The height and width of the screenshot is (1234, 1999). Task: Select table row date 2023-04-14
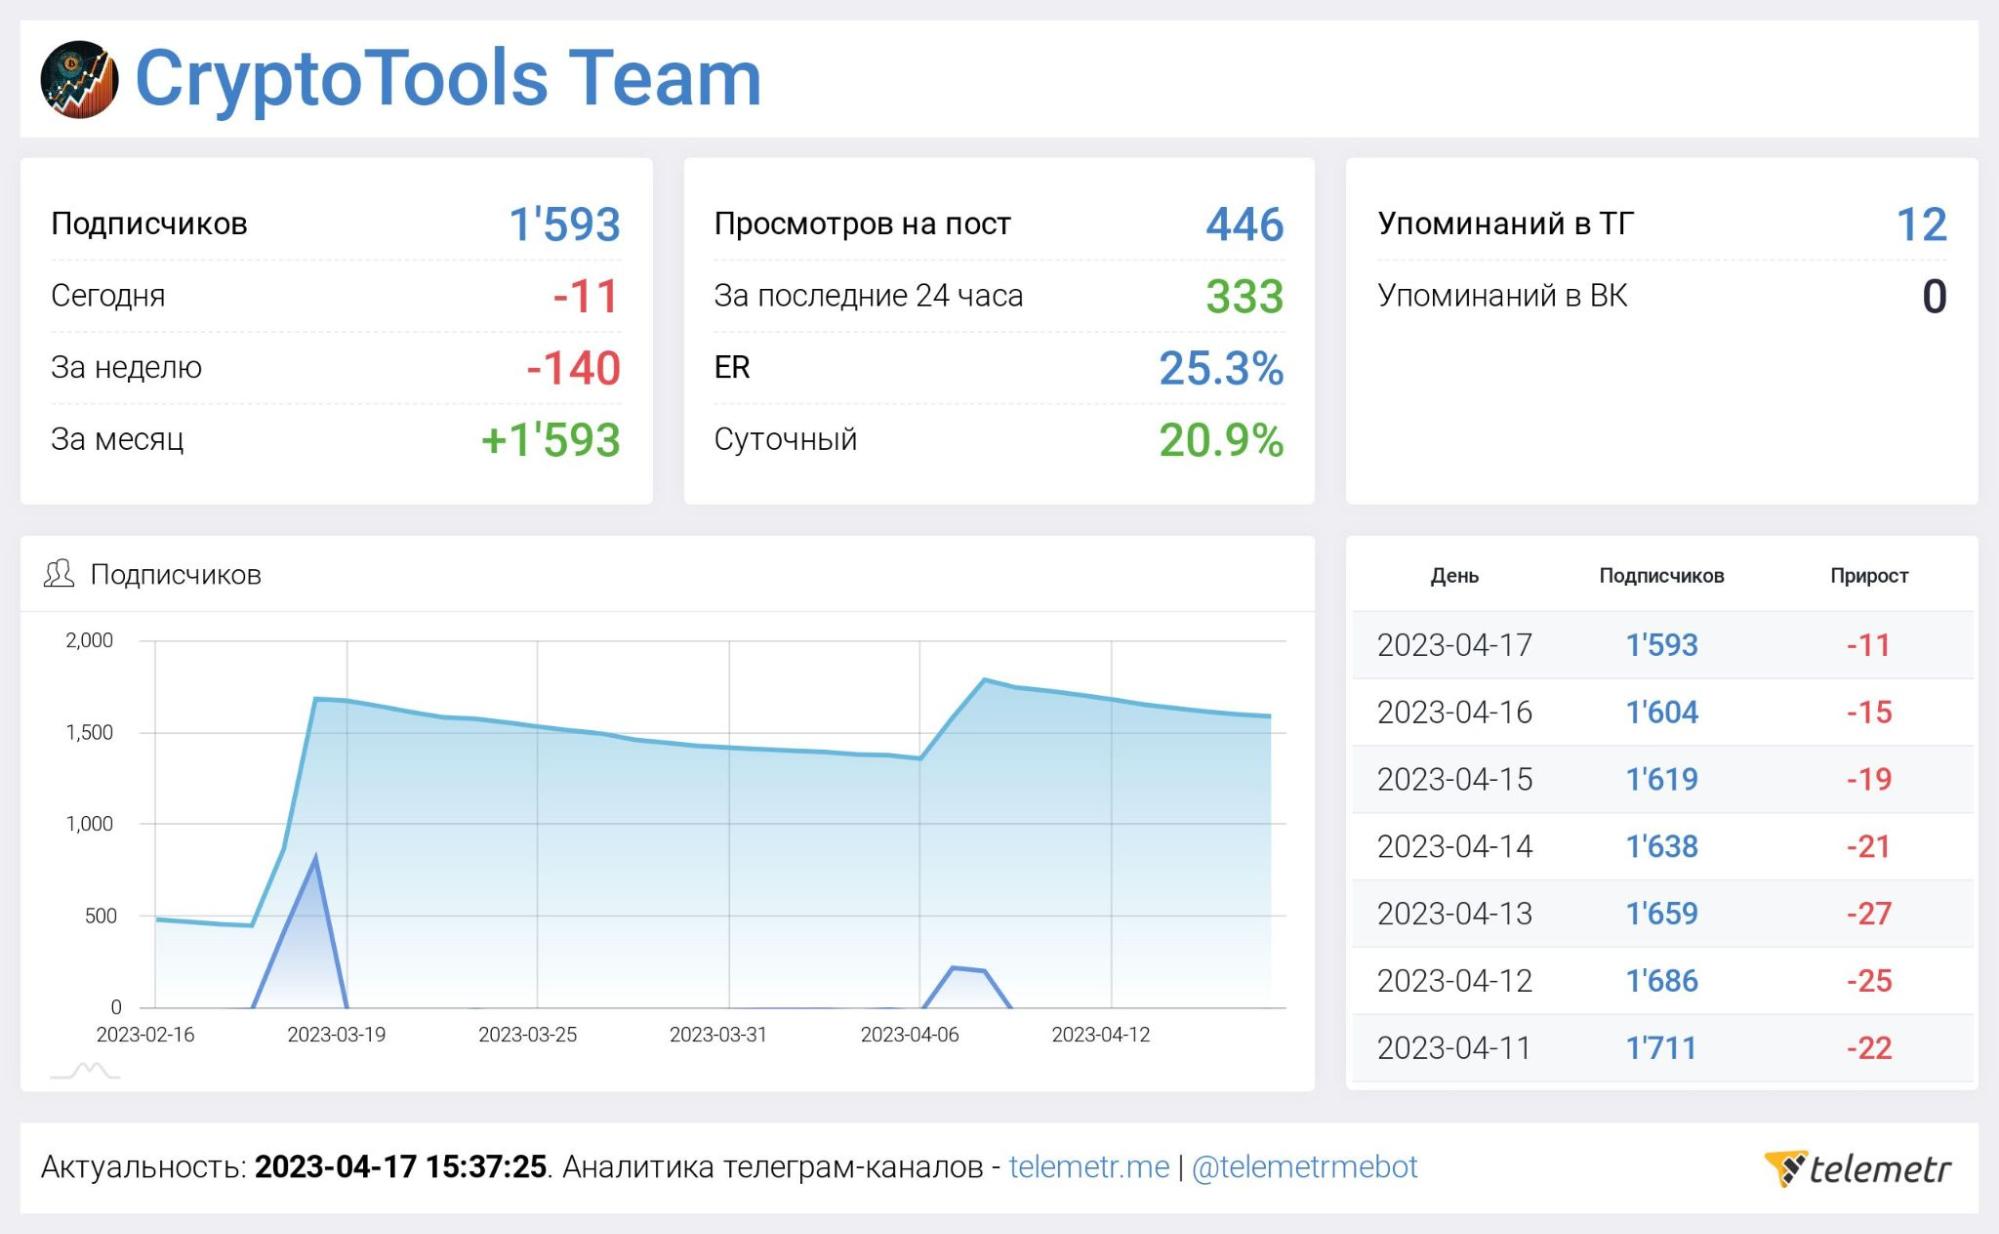click(x=1454, y=846)
